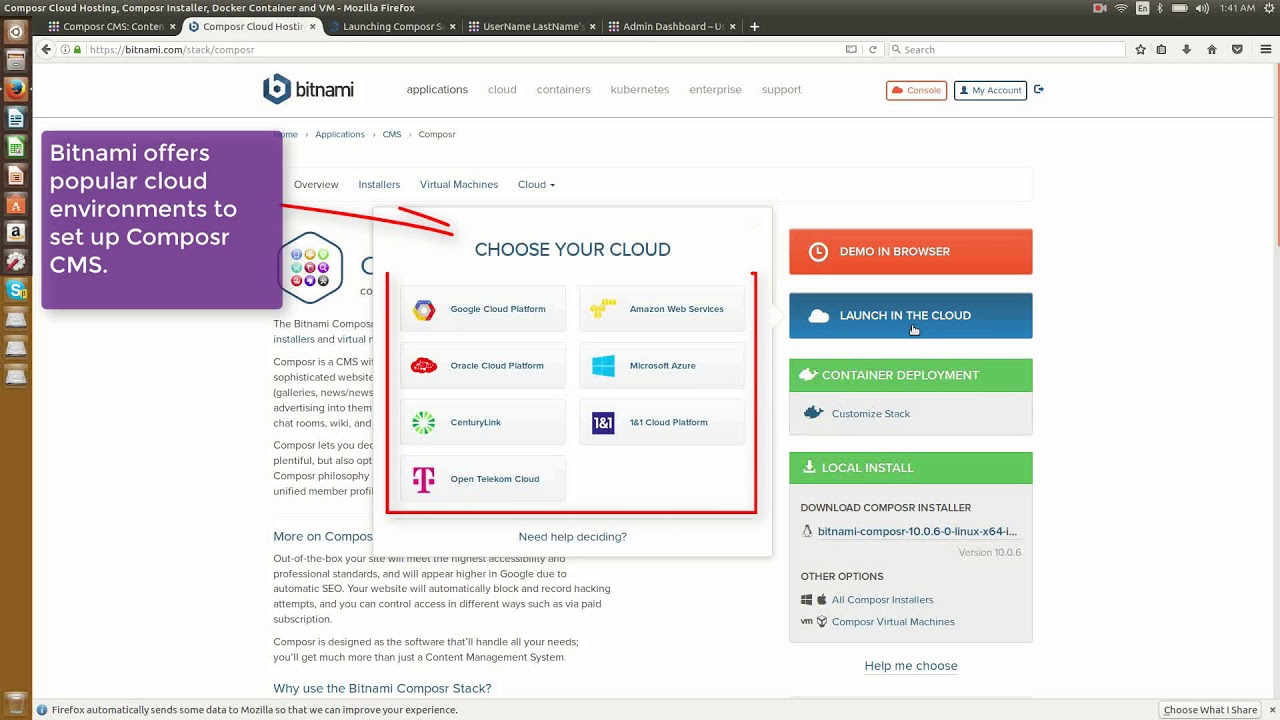Open the enterprise menu item
This screenshot has width=1280, height=720.
pos(715,90)
